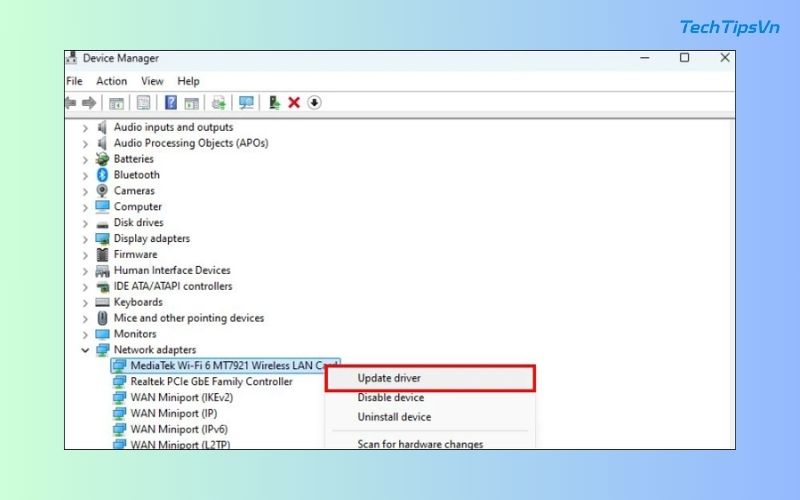This screenshot has width=800, height=500.
Task: Click the Back arrow toolbar icon
Action: click(71, 103)
